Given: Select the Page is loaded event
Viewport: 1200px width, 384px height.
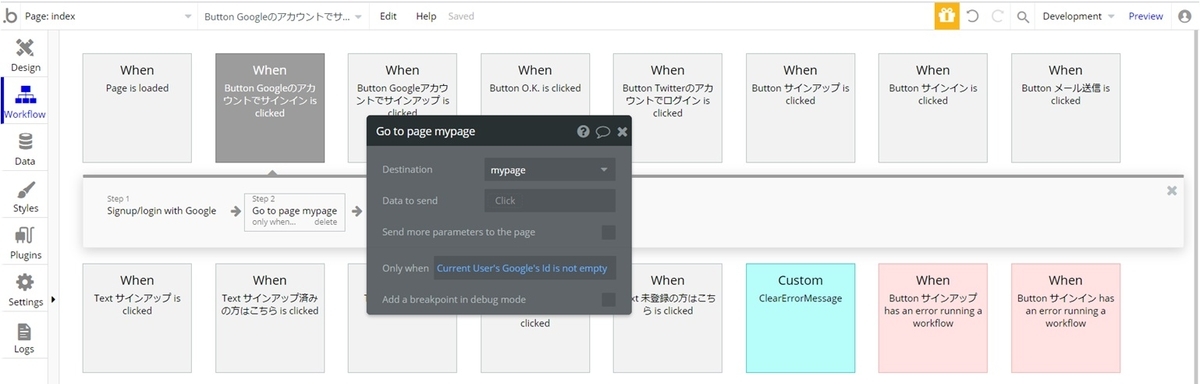Looking at the screenshot, I should (x=137, y=108).
